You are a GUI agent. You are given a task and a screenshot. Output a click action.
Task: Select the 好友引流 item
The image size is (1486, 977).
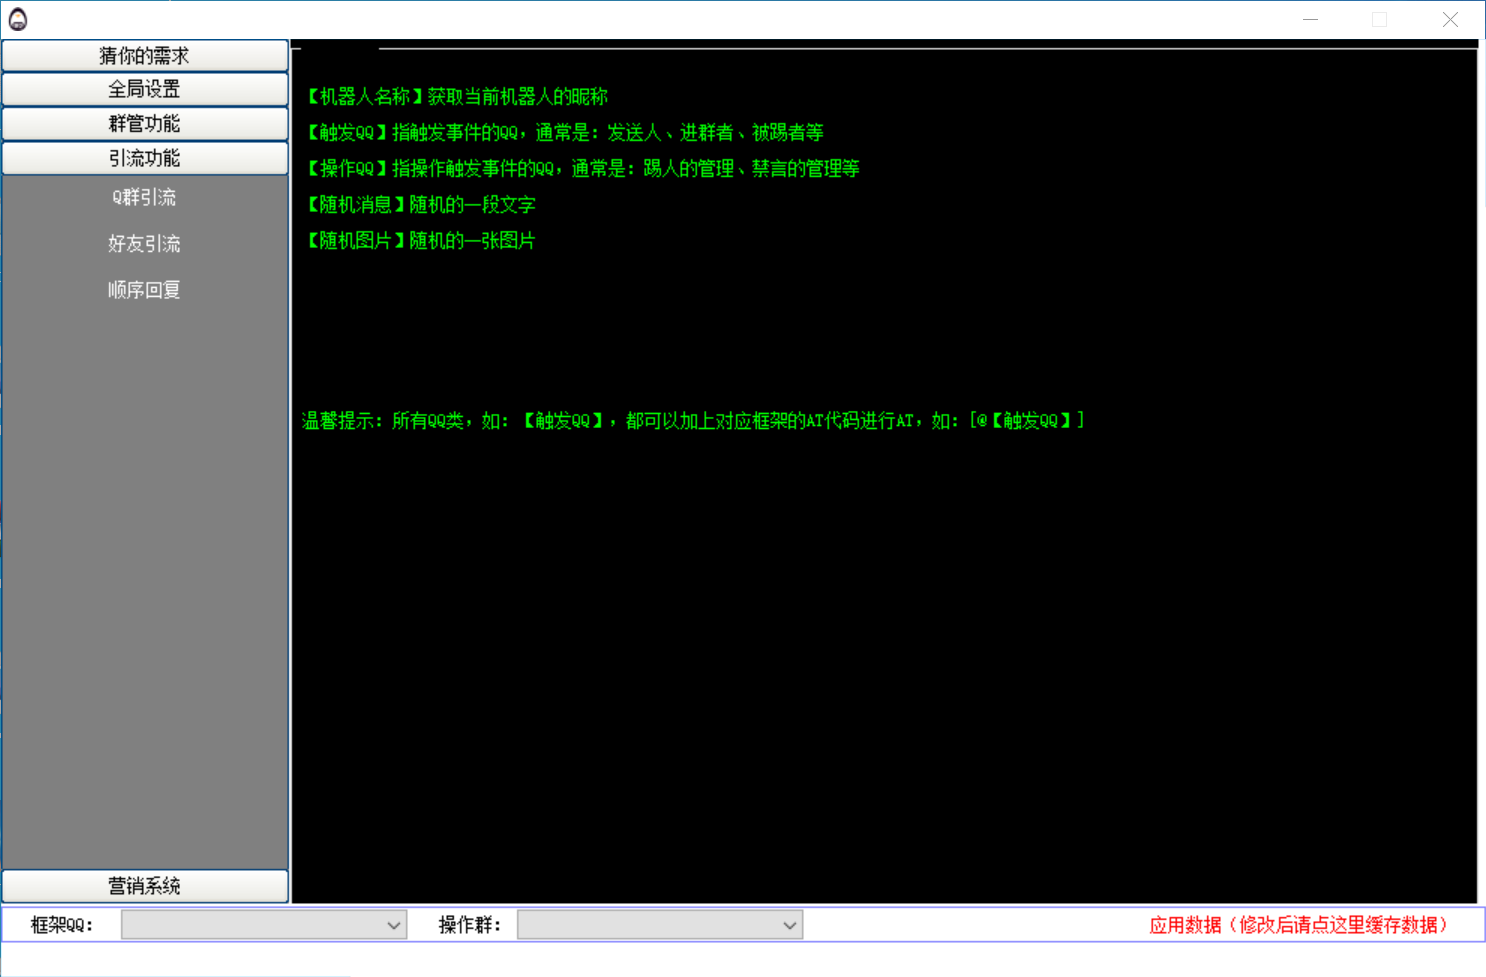coord(144,244)
